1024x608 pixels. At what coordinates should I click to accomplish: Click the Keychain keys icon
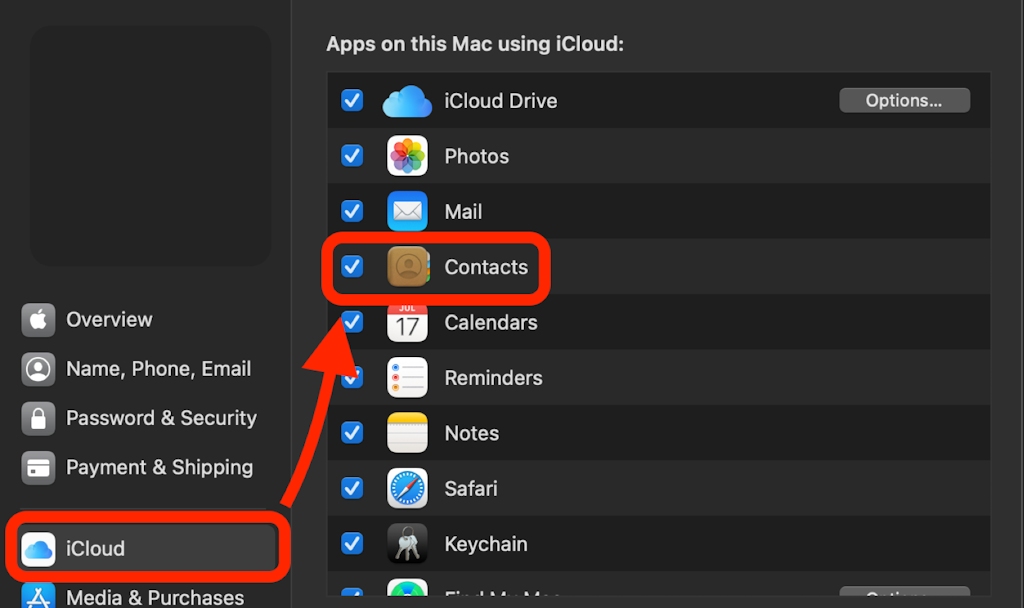coord(407,544)
